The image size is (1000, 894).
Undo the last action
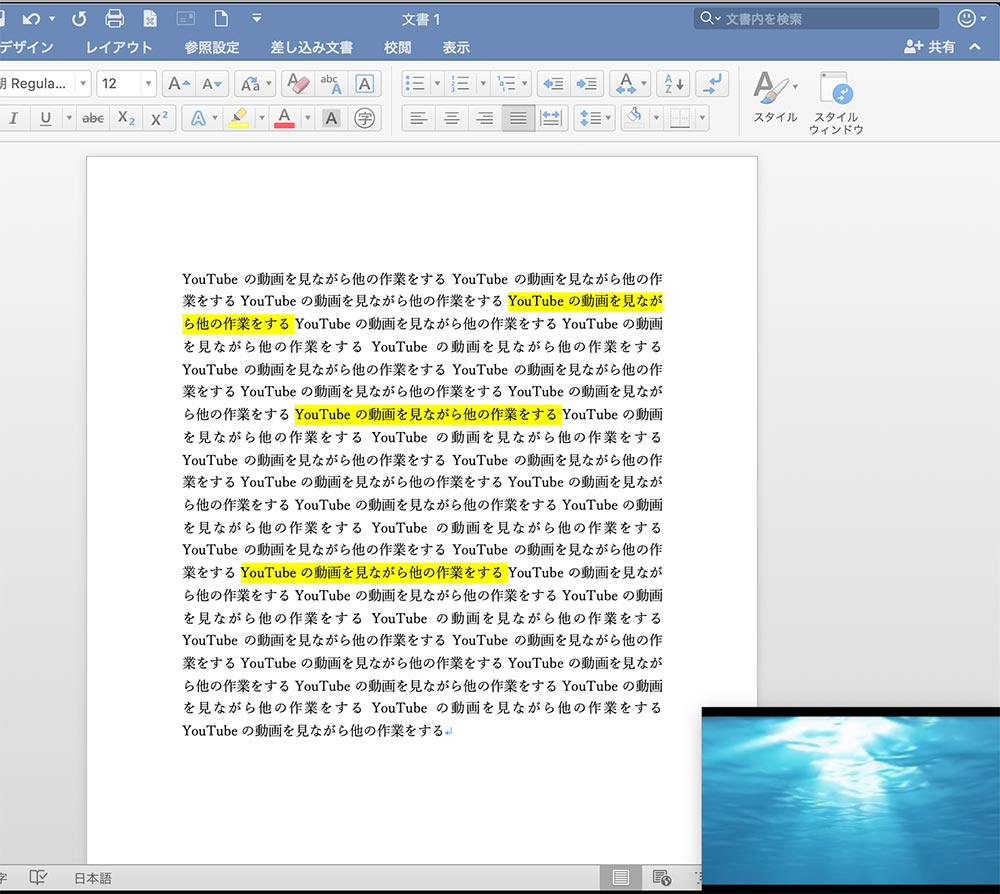(x=31, y=19)
